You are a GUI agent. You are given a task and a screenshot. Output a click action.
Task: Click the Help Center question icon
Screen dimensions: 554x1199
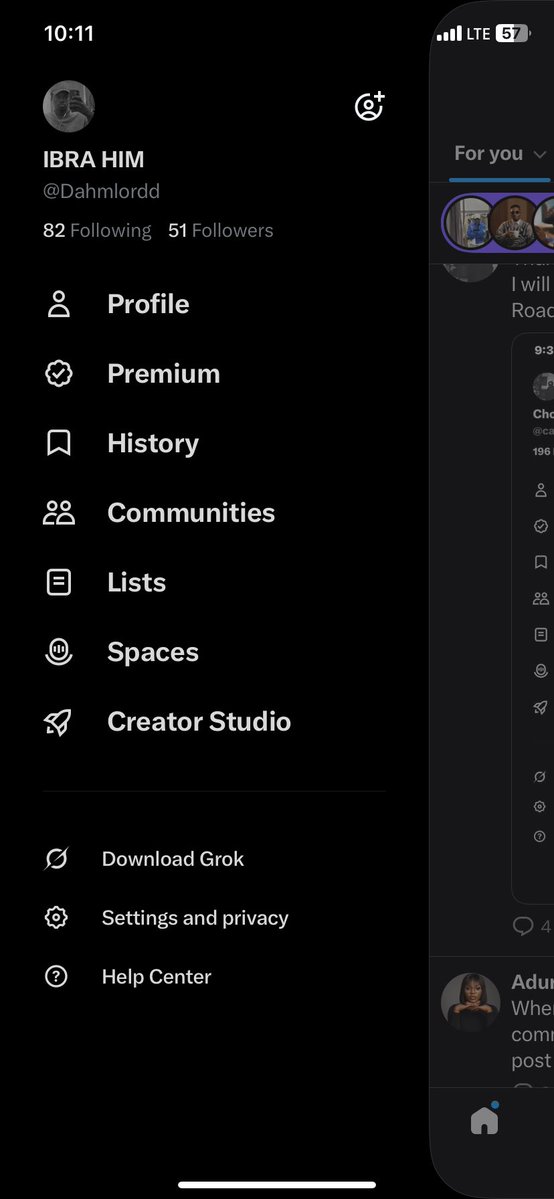pyautogui.click(x=56, y=976)
